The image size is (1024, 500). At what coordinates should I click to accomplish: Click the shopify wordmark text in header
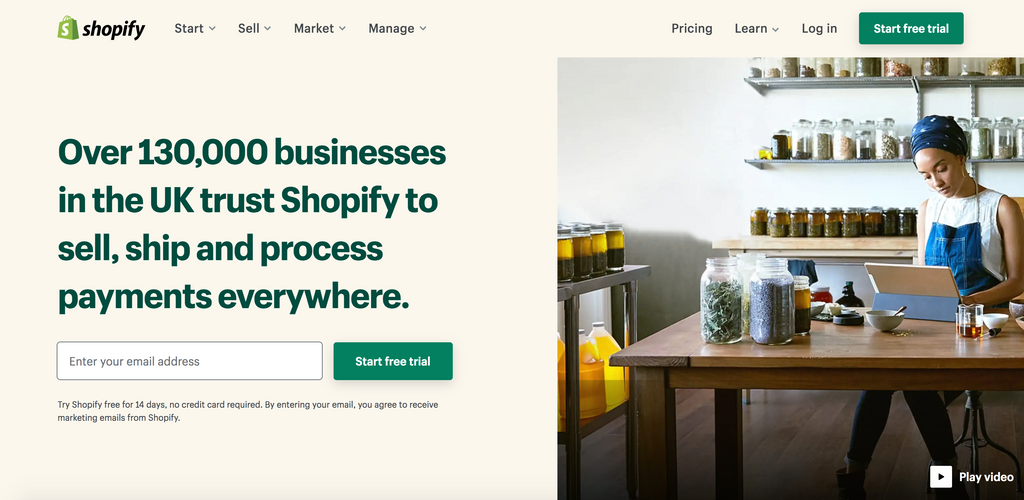coord(114,29)
